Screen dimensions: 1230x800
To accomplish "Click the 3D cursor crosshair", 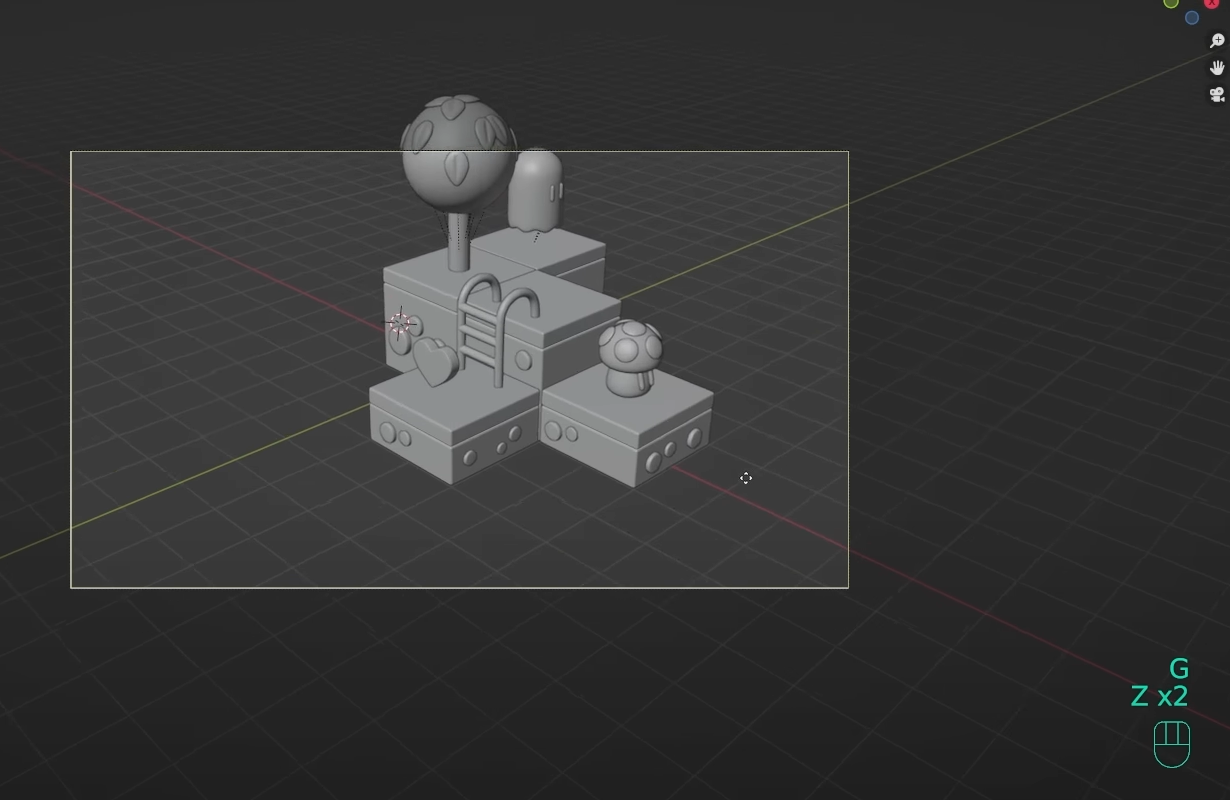I will tap(400, 323).
